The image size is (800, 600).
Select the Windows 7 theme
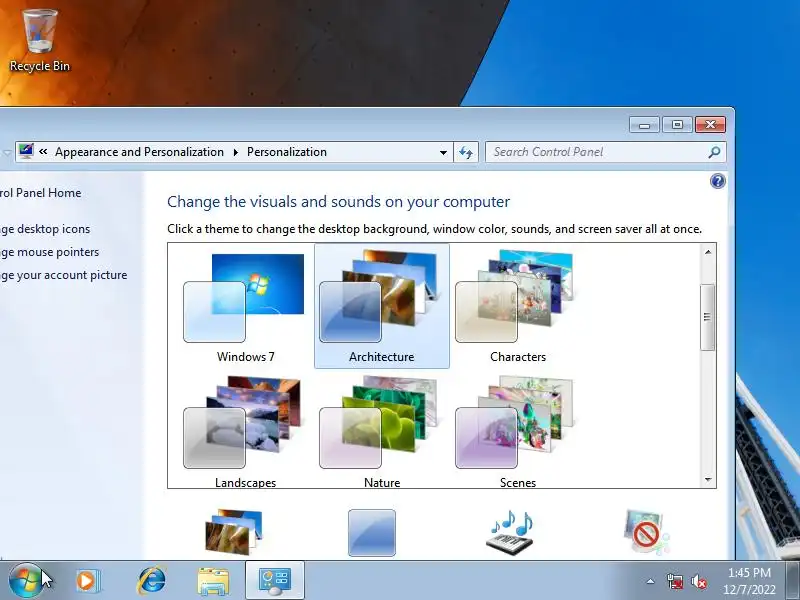coord(245,308)
